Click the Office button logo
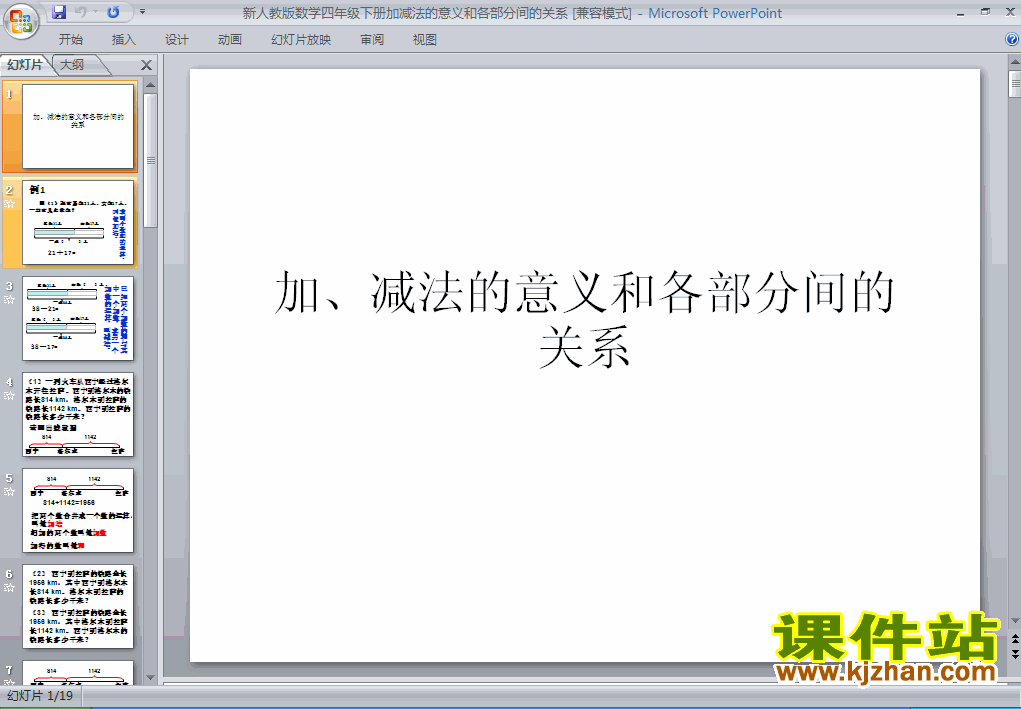This screenshot has height=709, width=1021. point(21,21)
